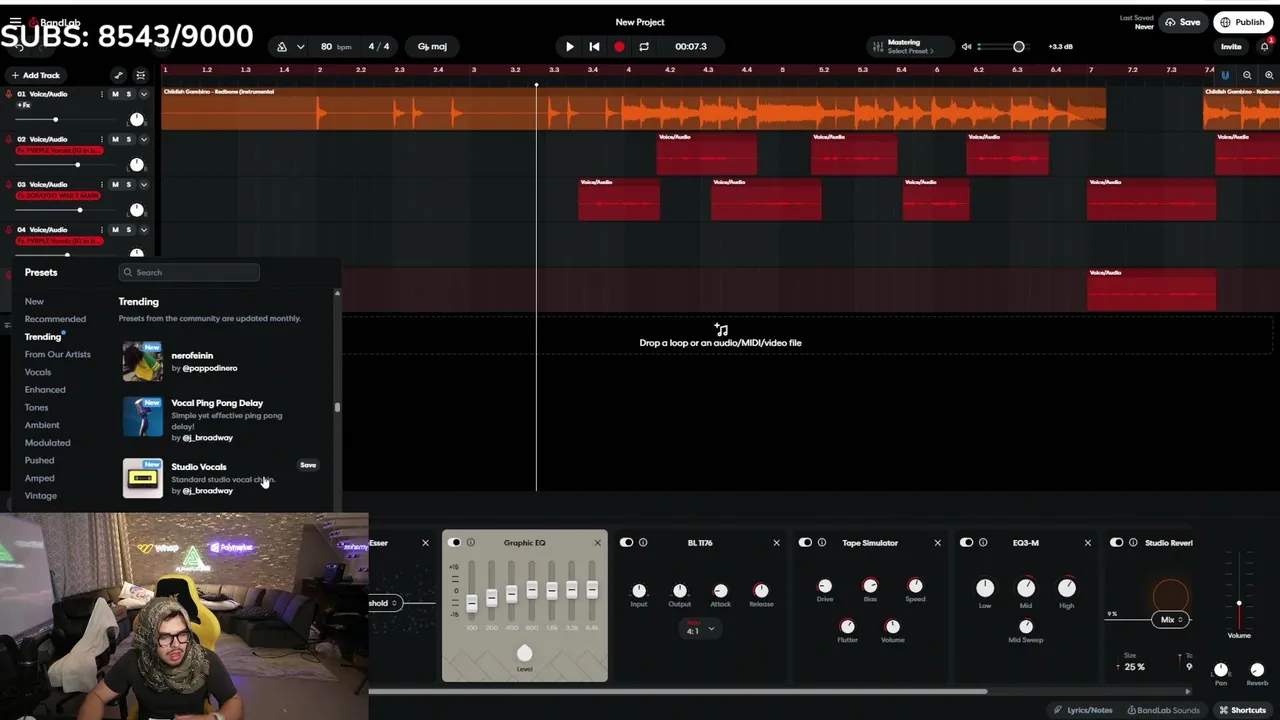The height and width of the screenshot is (720, 1280).
Task: Publish the project
Action: pyautogui.click(x=1242, y=22)
